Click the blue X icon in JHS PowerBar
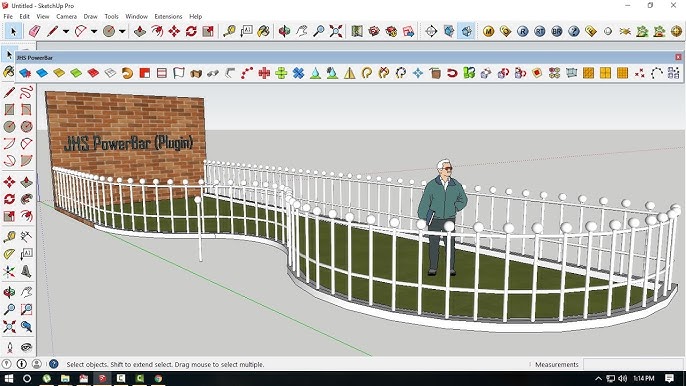Viewport: 686px width, 386px height. point(298,73)
